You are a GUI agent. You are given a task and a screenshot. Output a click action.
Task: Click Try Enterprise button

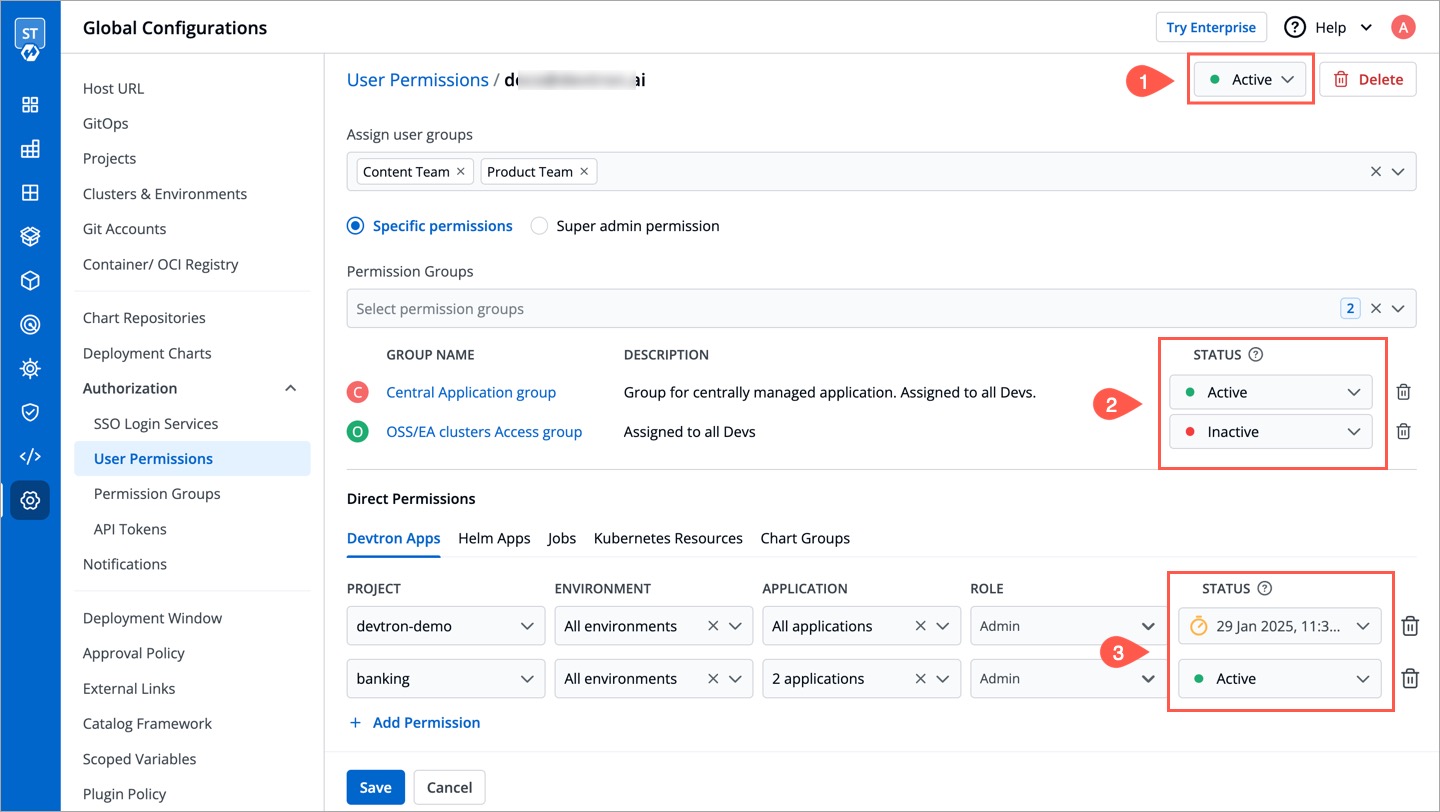tap(1211, 27)
